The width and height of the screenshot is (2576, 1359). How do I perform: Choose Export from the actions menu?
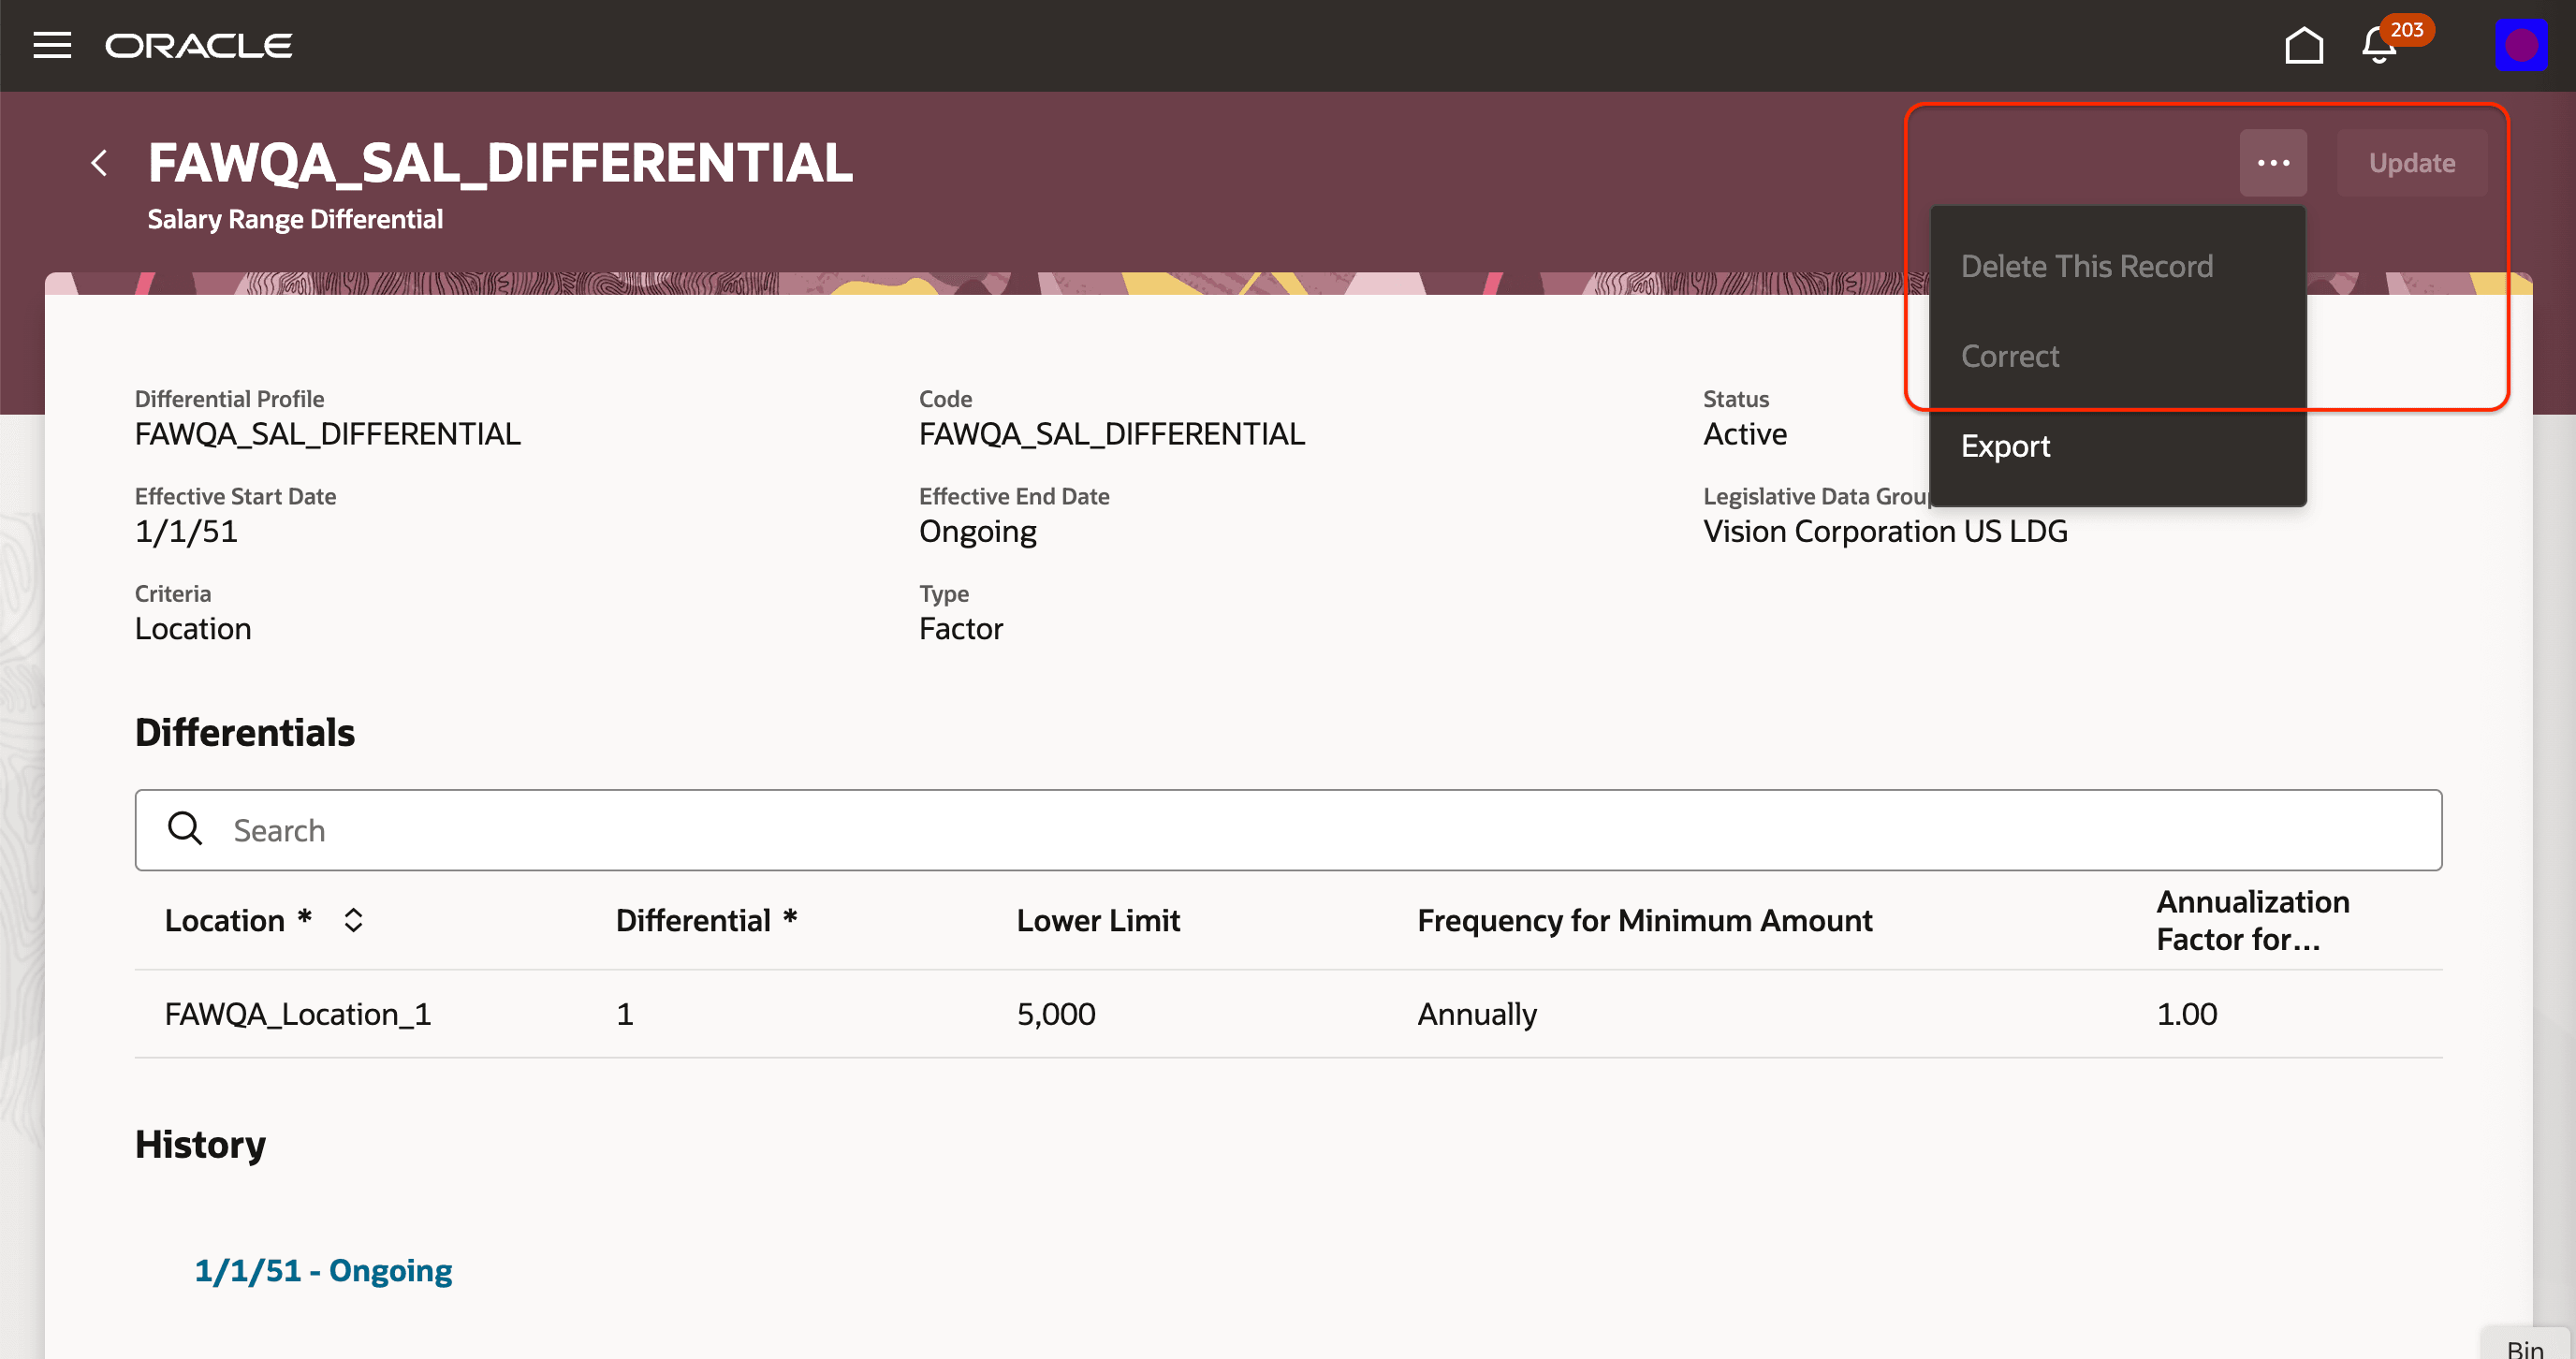click(x=2005, y=446)
